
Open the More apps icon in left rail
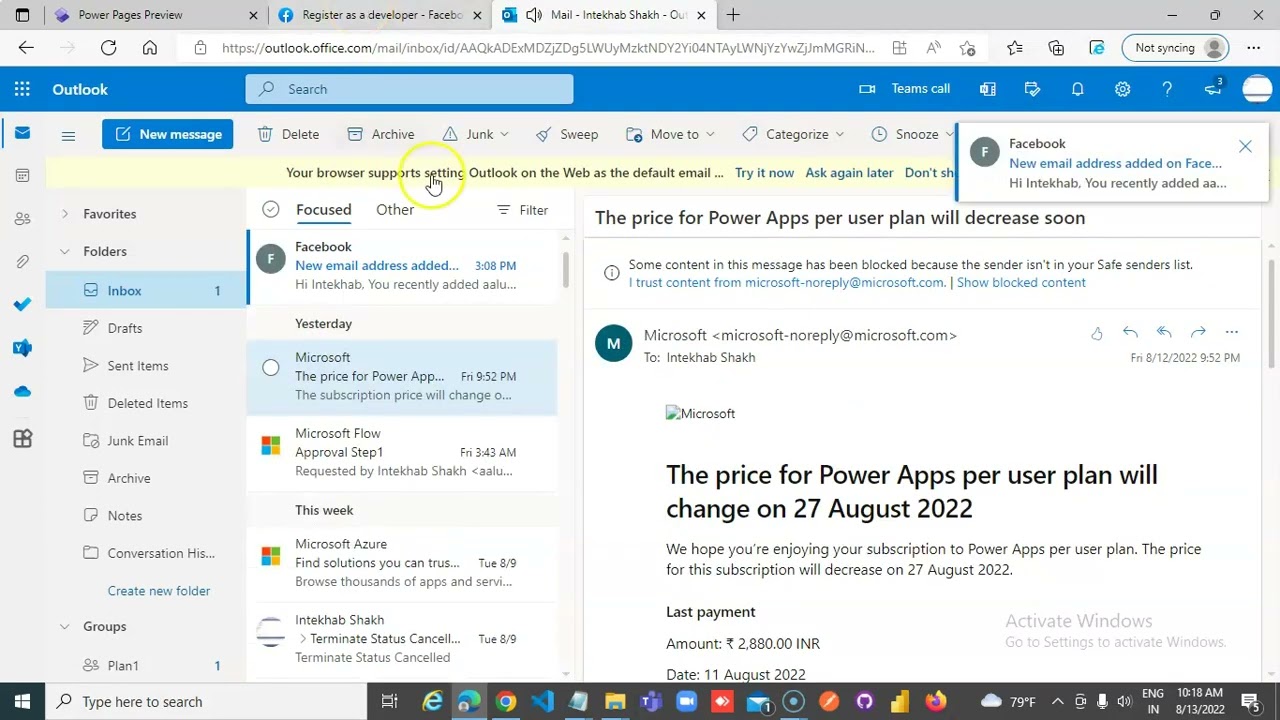click(x=22, y=438)
